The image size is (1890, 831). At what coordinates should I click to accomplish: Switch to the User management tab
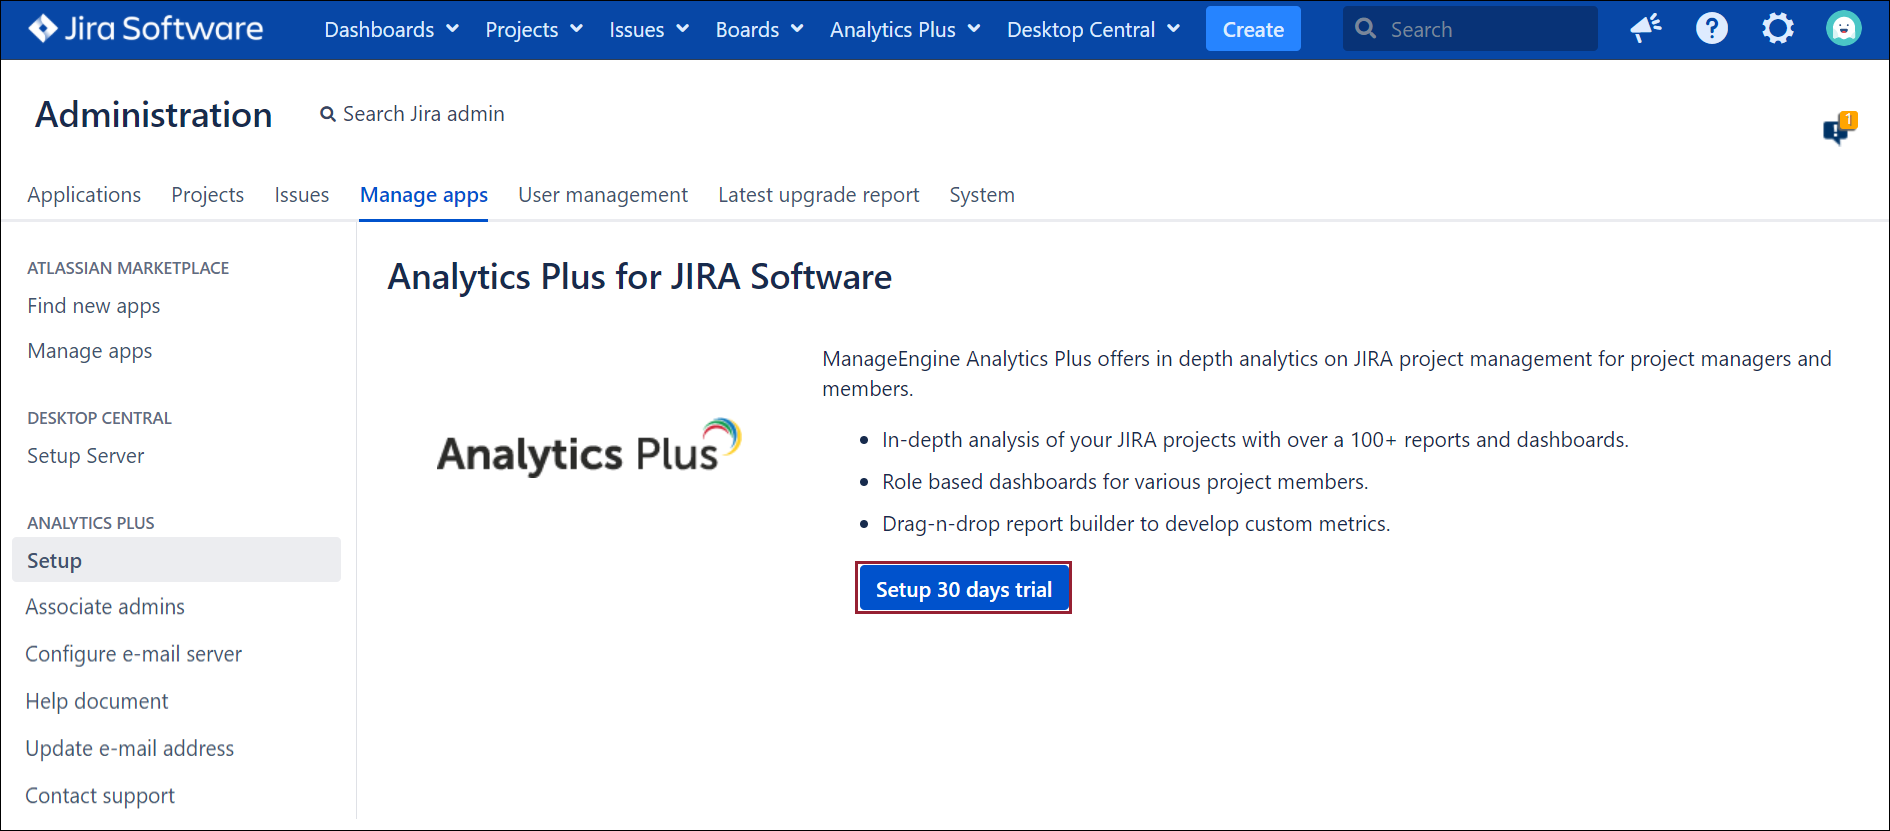coord(602,195)
